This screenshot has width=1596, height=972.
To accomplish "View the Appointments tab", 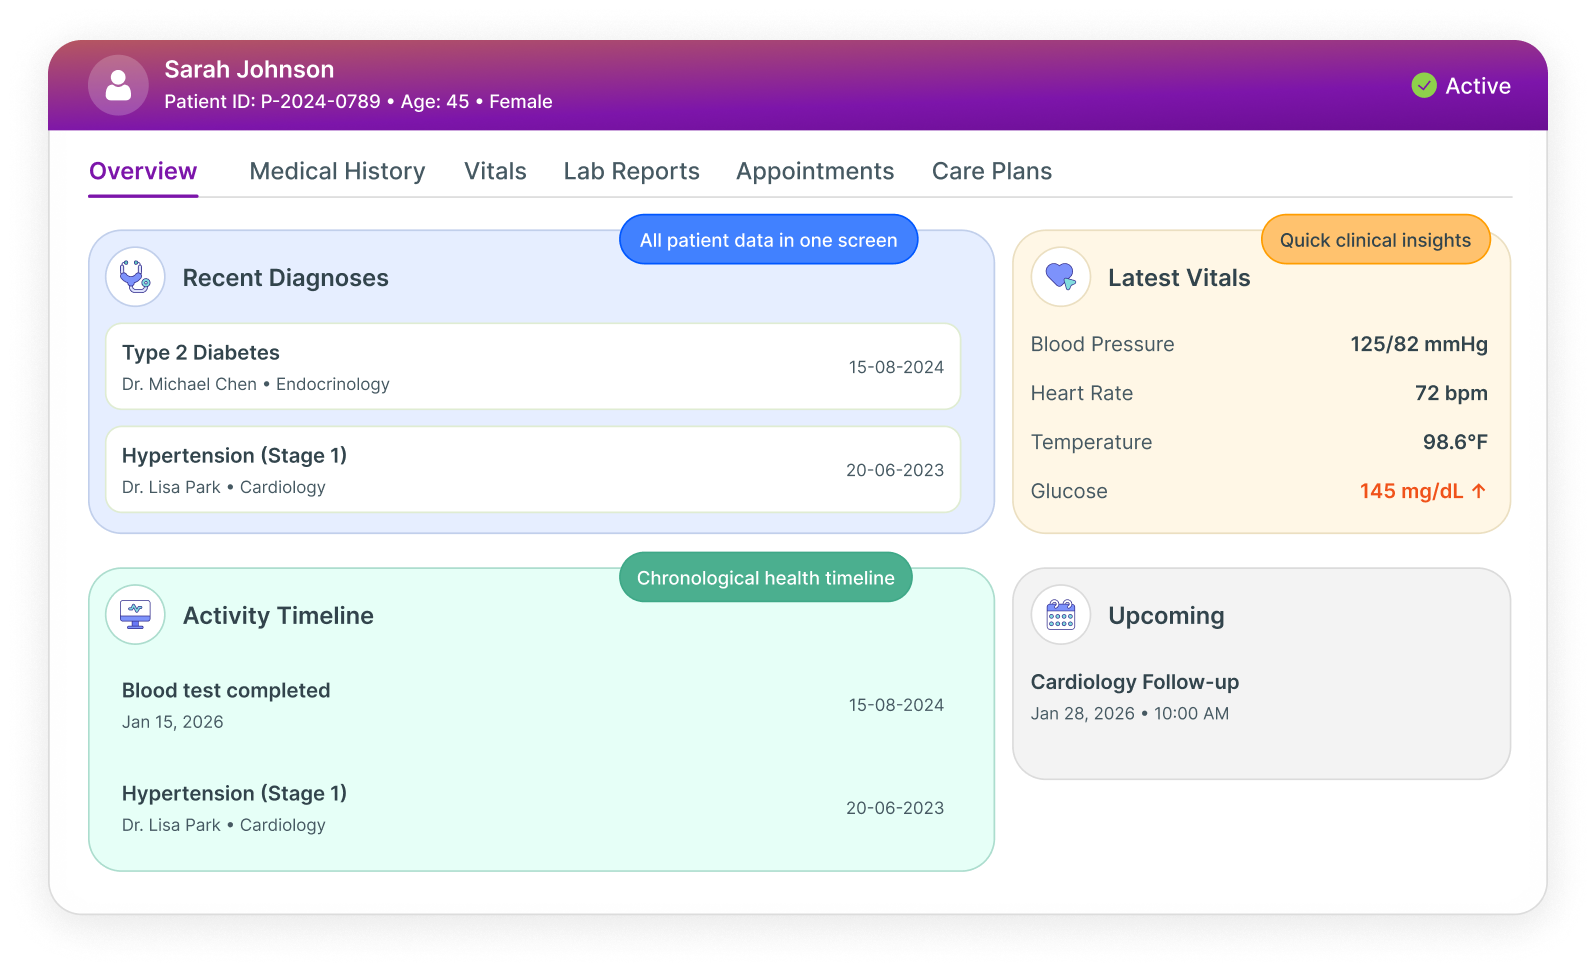I will click(815, 171).
